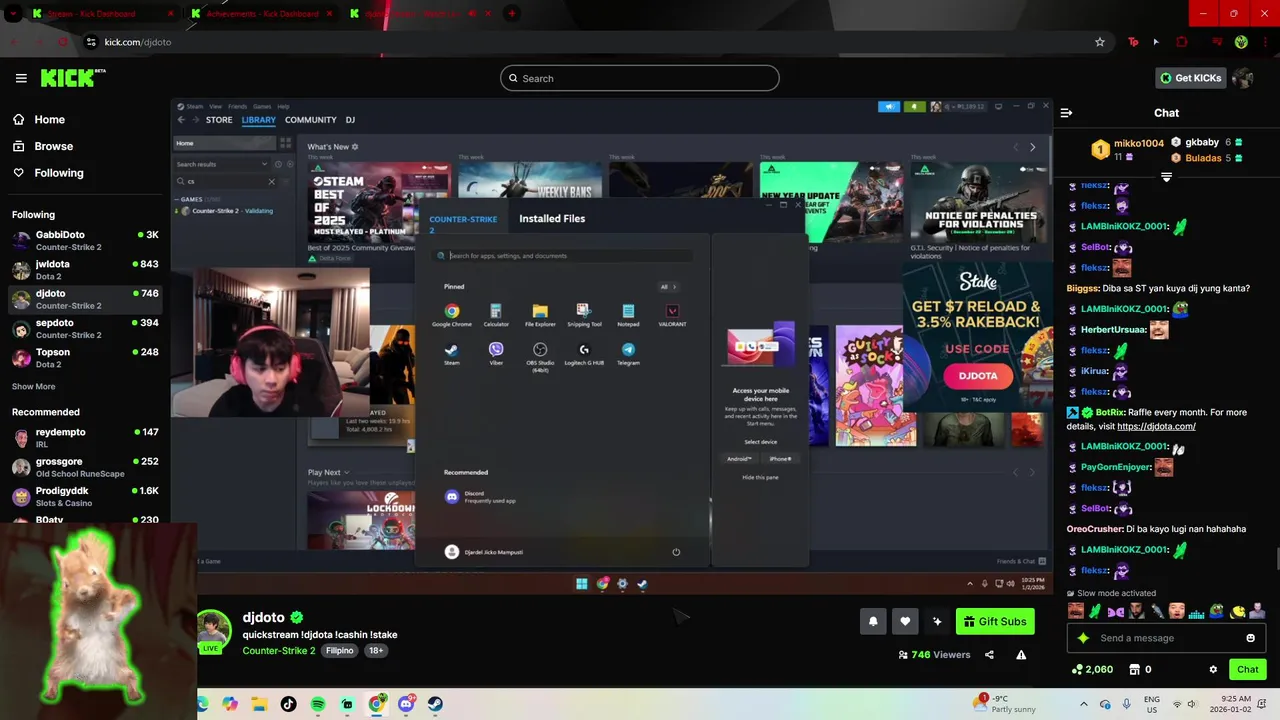Reload the page in browser
Viewport: 1280px width, 720px height.
point(63,42)
